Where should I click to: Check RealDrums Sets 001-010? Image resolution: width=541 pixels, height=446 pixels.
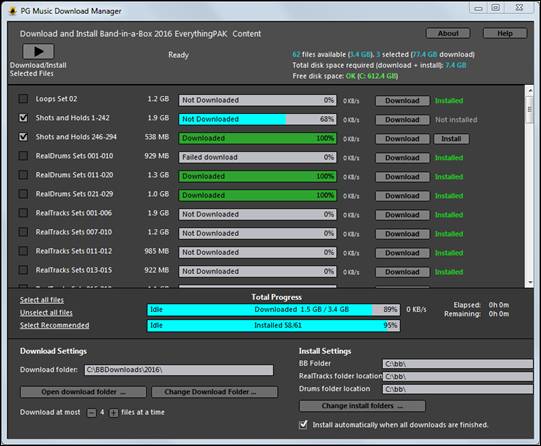click(x=23, y=156)
